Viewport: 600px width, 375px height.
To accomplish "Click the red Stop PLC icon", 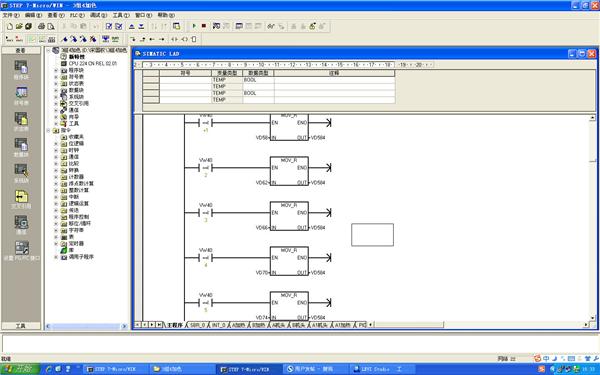I will click(204, 26).
